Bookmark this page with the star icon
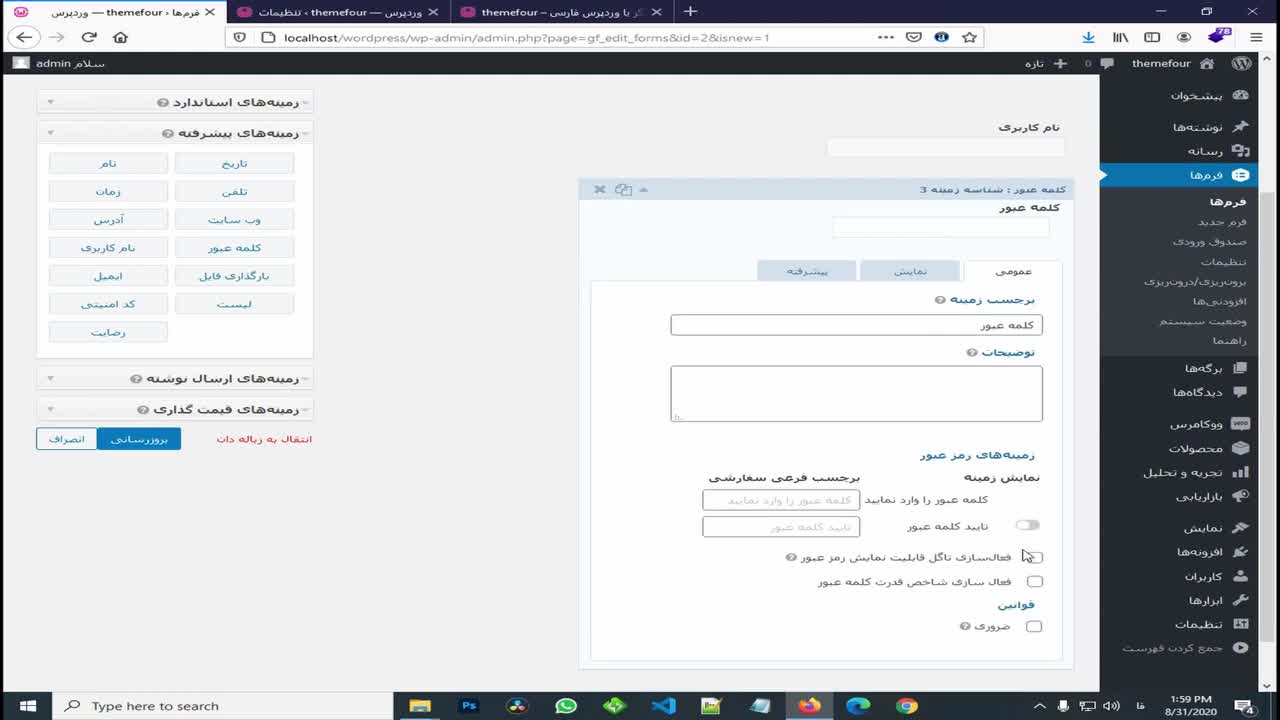Image resolution: width=1280 pixels, height=720 pixels. (x=969, y=37)
